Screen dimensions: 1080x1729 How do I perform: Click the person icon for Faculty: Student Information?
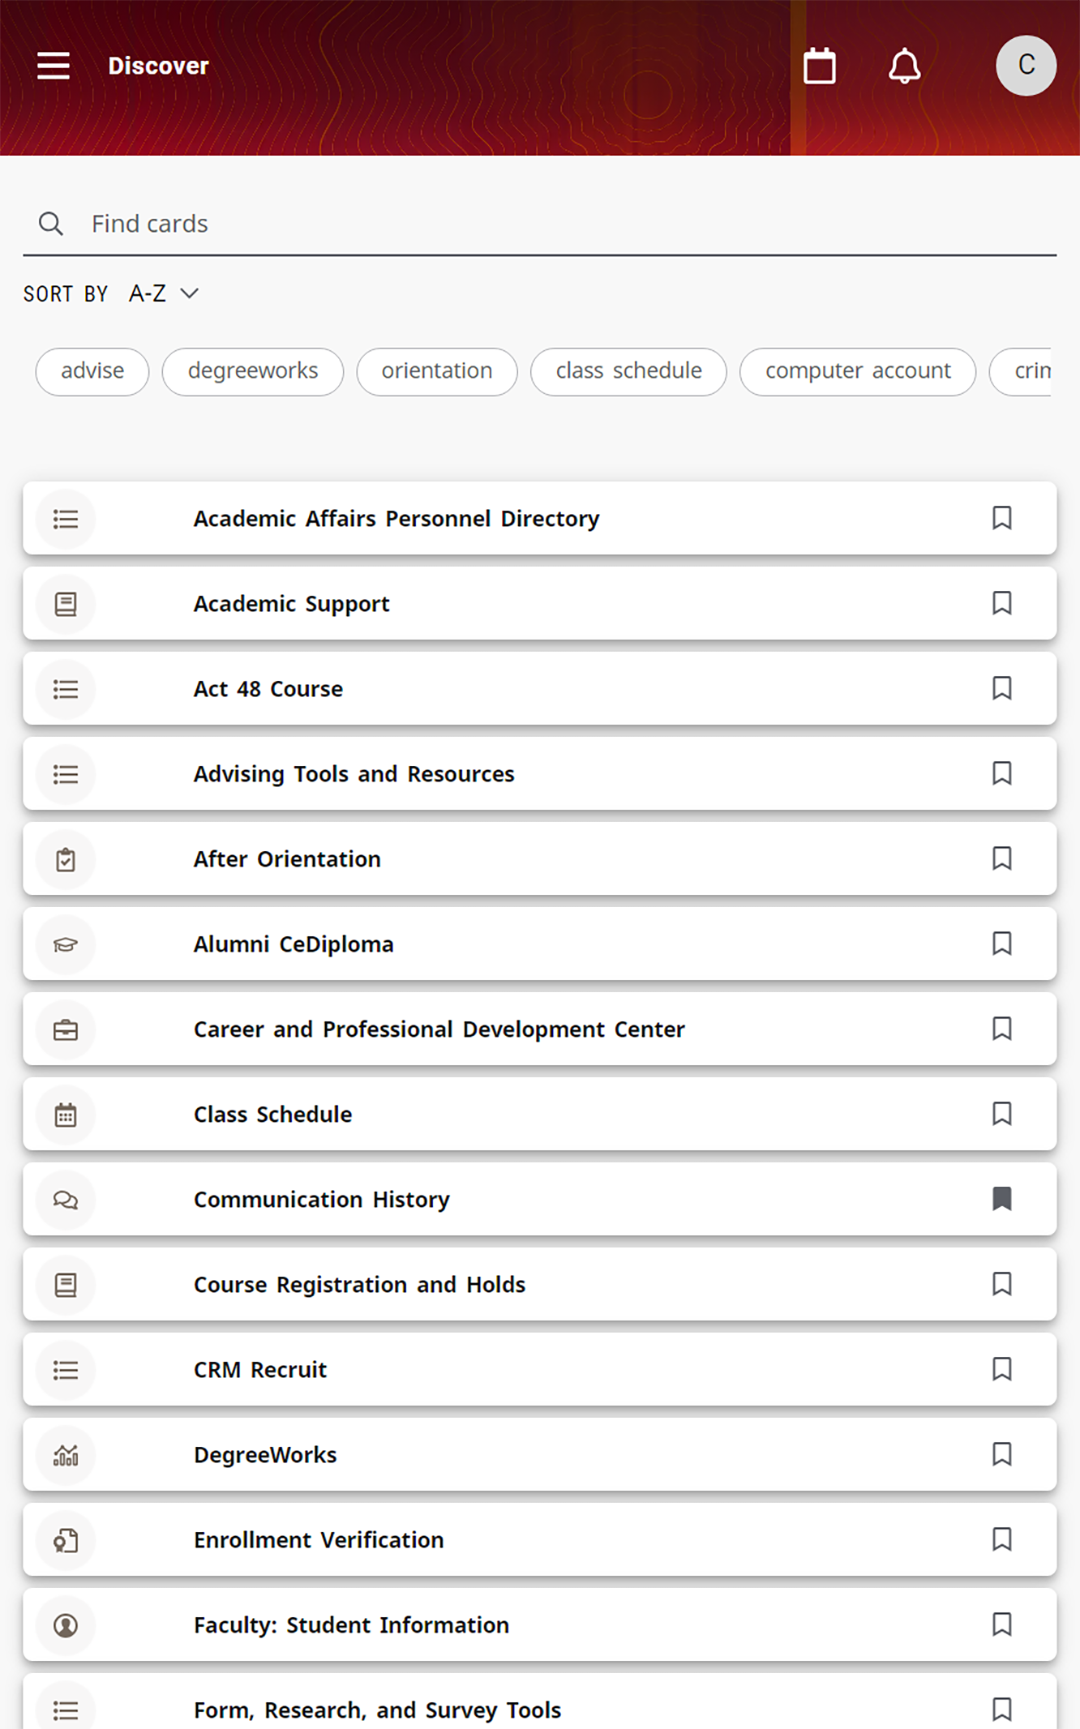point(66,1625)
